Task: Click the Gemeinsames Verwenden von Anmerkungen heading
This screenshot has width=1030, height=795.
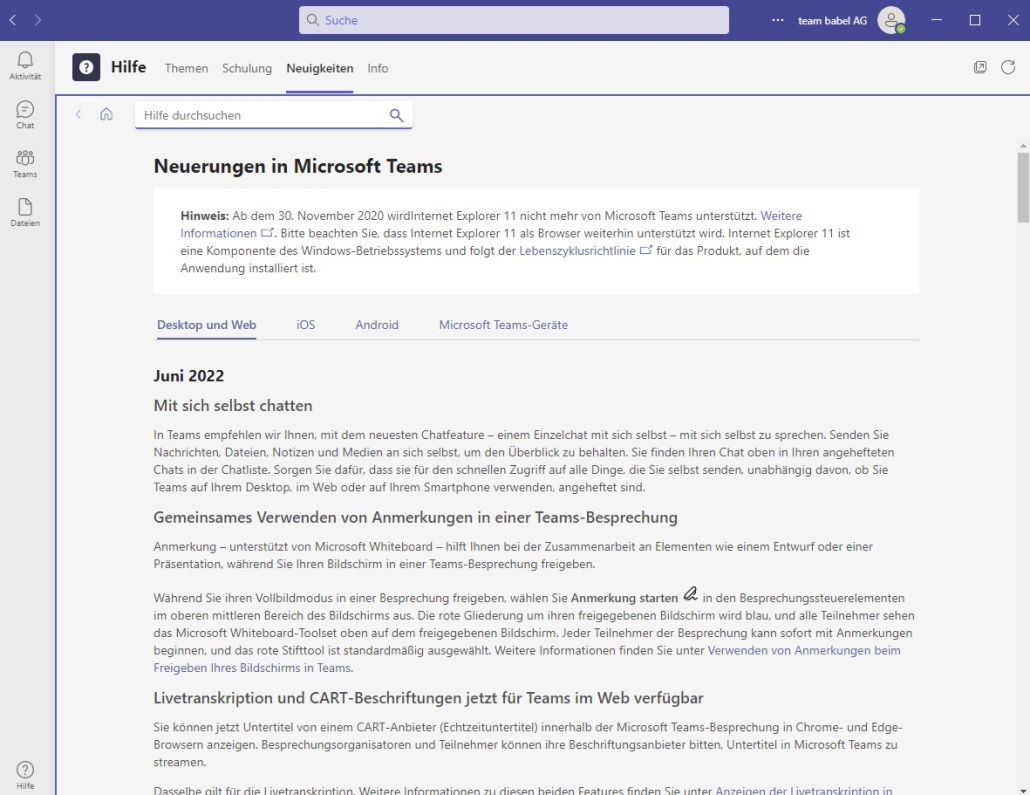Action: [415, 517]
